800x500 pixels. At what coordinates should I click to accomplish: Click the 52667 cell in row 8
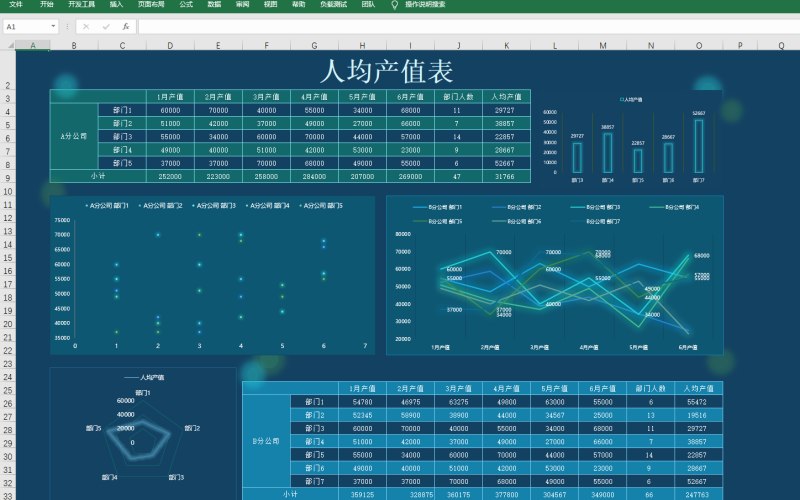click(x=505, y=163)
